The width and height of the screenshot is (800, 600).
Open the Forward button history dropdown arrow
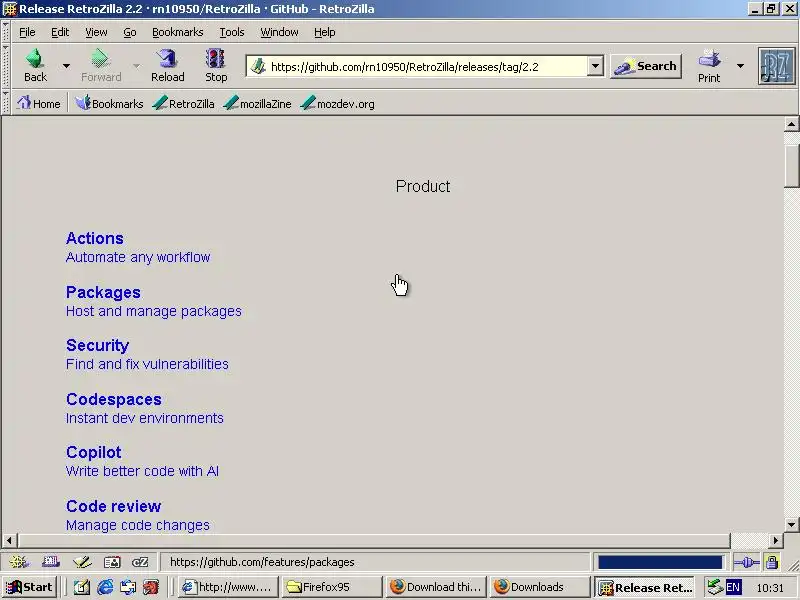[x=136, y=66]
